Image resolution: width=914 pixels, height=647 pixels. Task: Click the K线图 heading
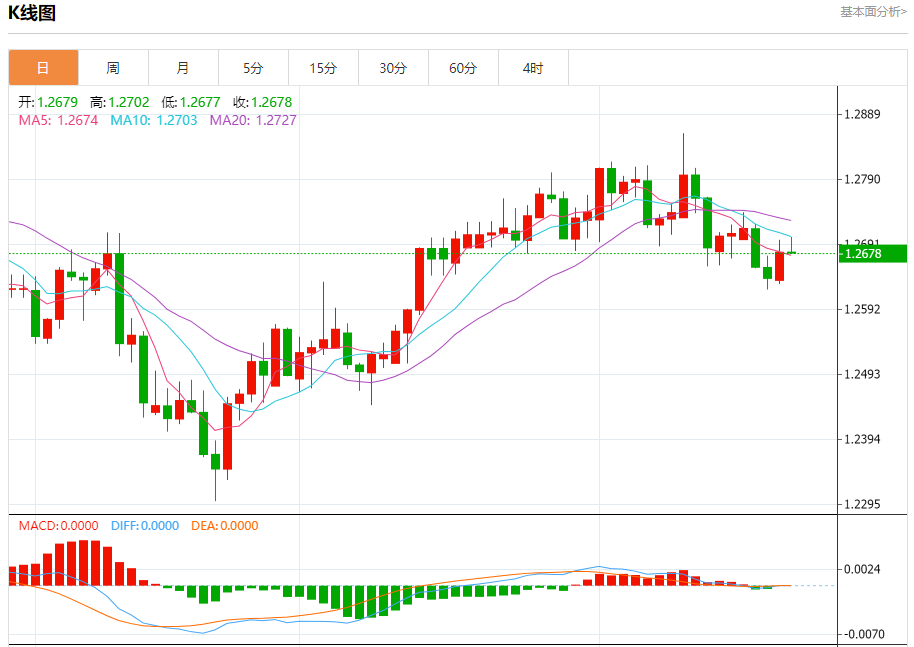[32, 13]
